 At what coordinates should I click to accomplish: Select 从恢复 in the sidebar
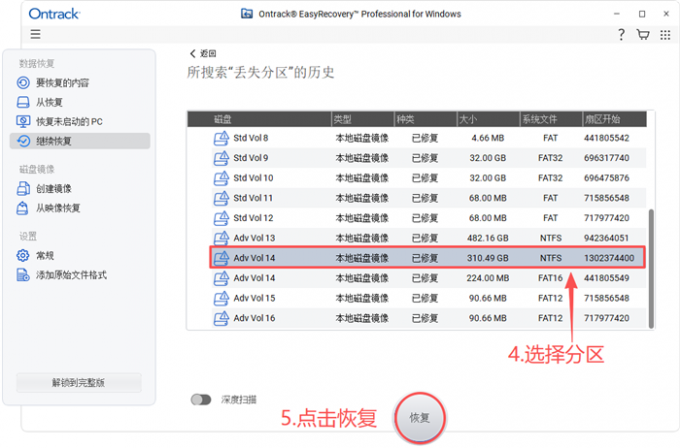tap(49, 102)
